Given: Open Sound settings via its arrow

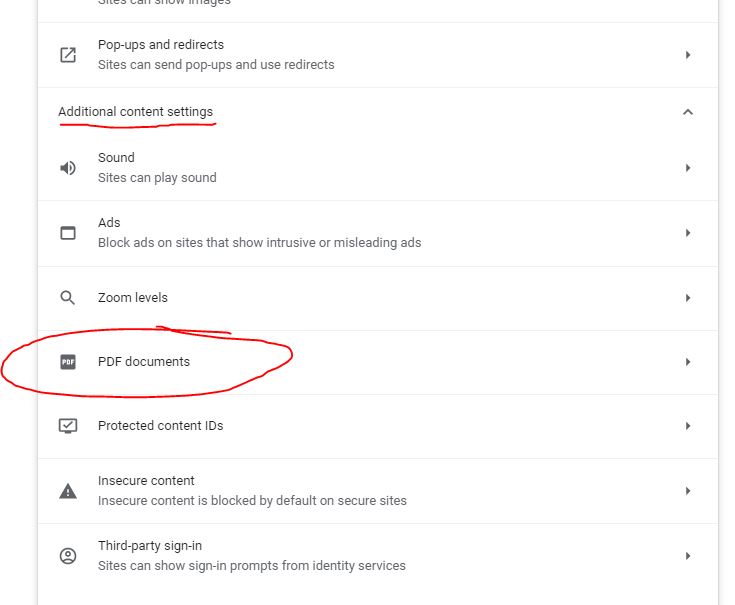Looking at the screenshot, I should [x=688, y=168].
